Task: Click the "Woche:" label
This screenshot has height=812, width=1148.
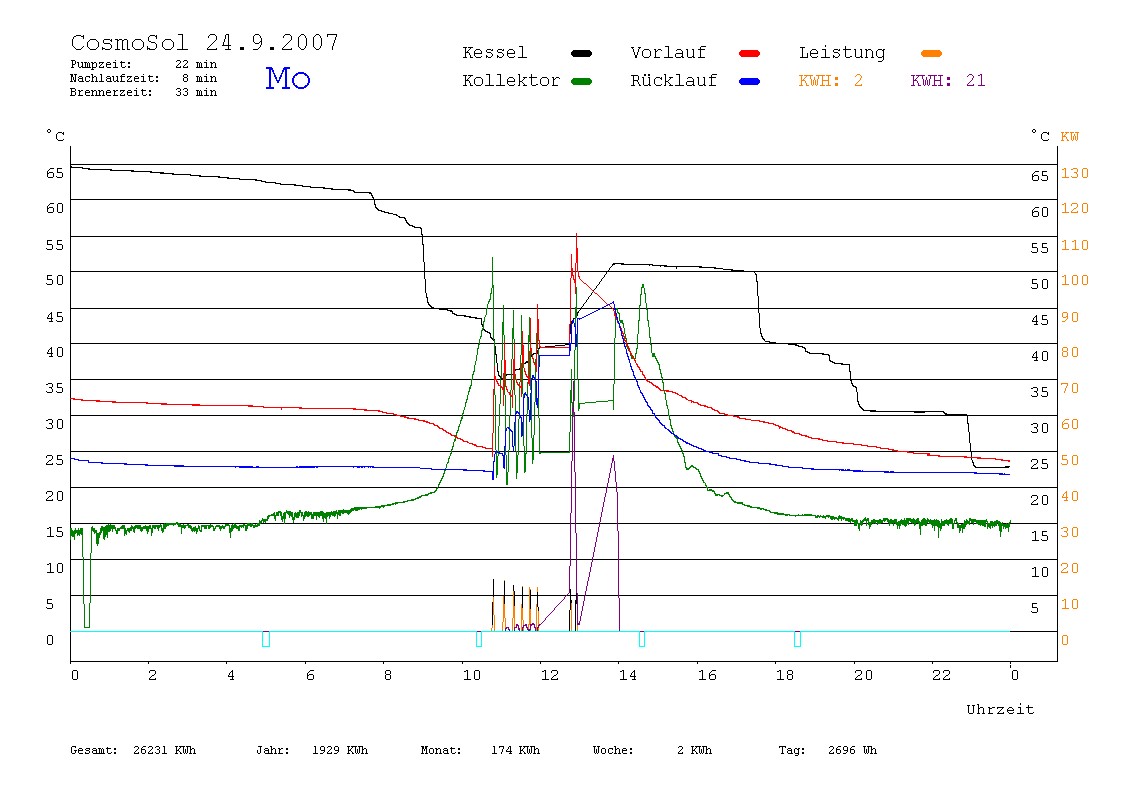Action: click(x=613, y=750)
